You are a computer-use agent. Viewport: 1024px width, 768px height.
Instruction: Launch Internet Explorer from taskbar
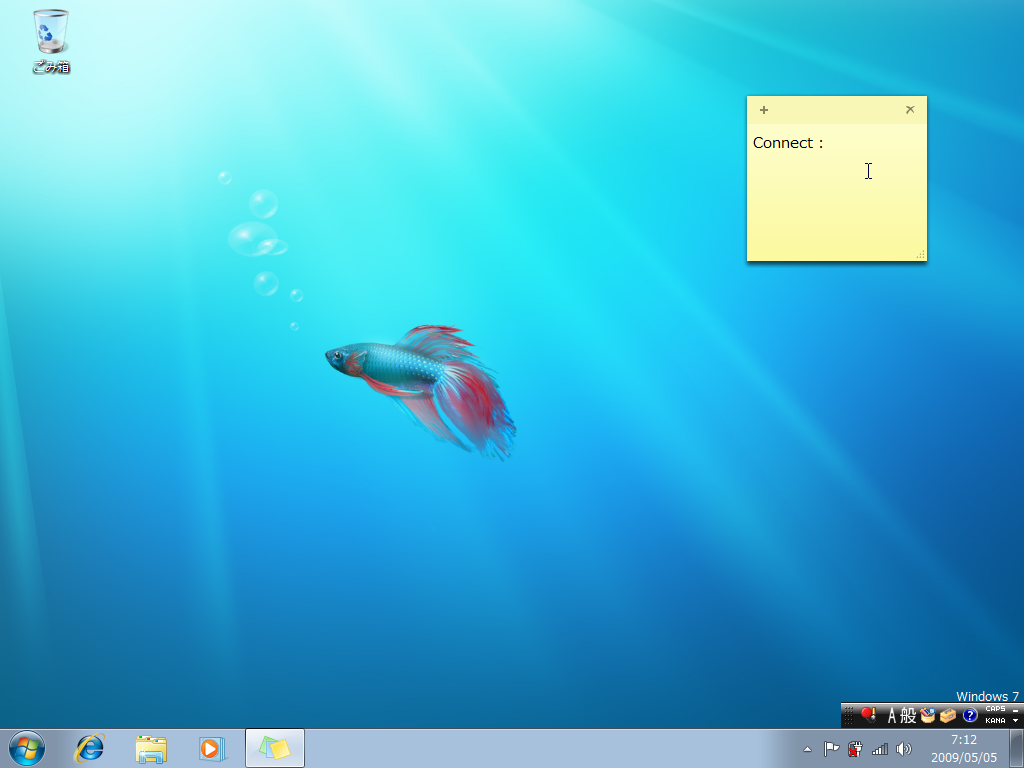pos(90,748)
